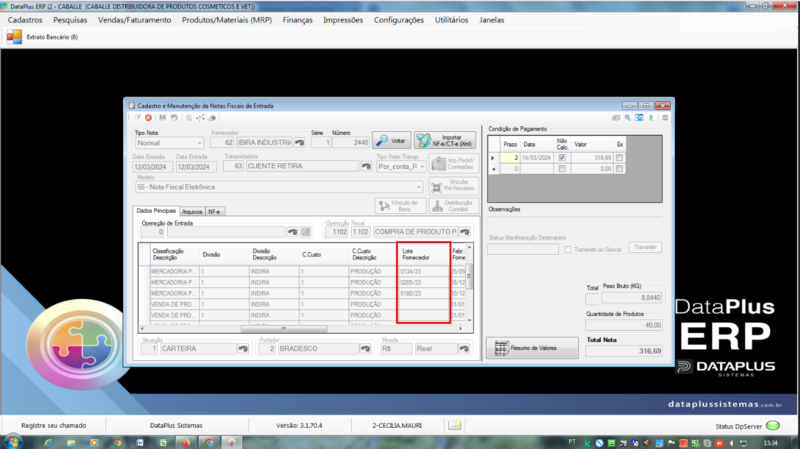Click the Importar NF-e/CT-e (Xml) button
Screen dimensions: 800x449
point(445,141)
